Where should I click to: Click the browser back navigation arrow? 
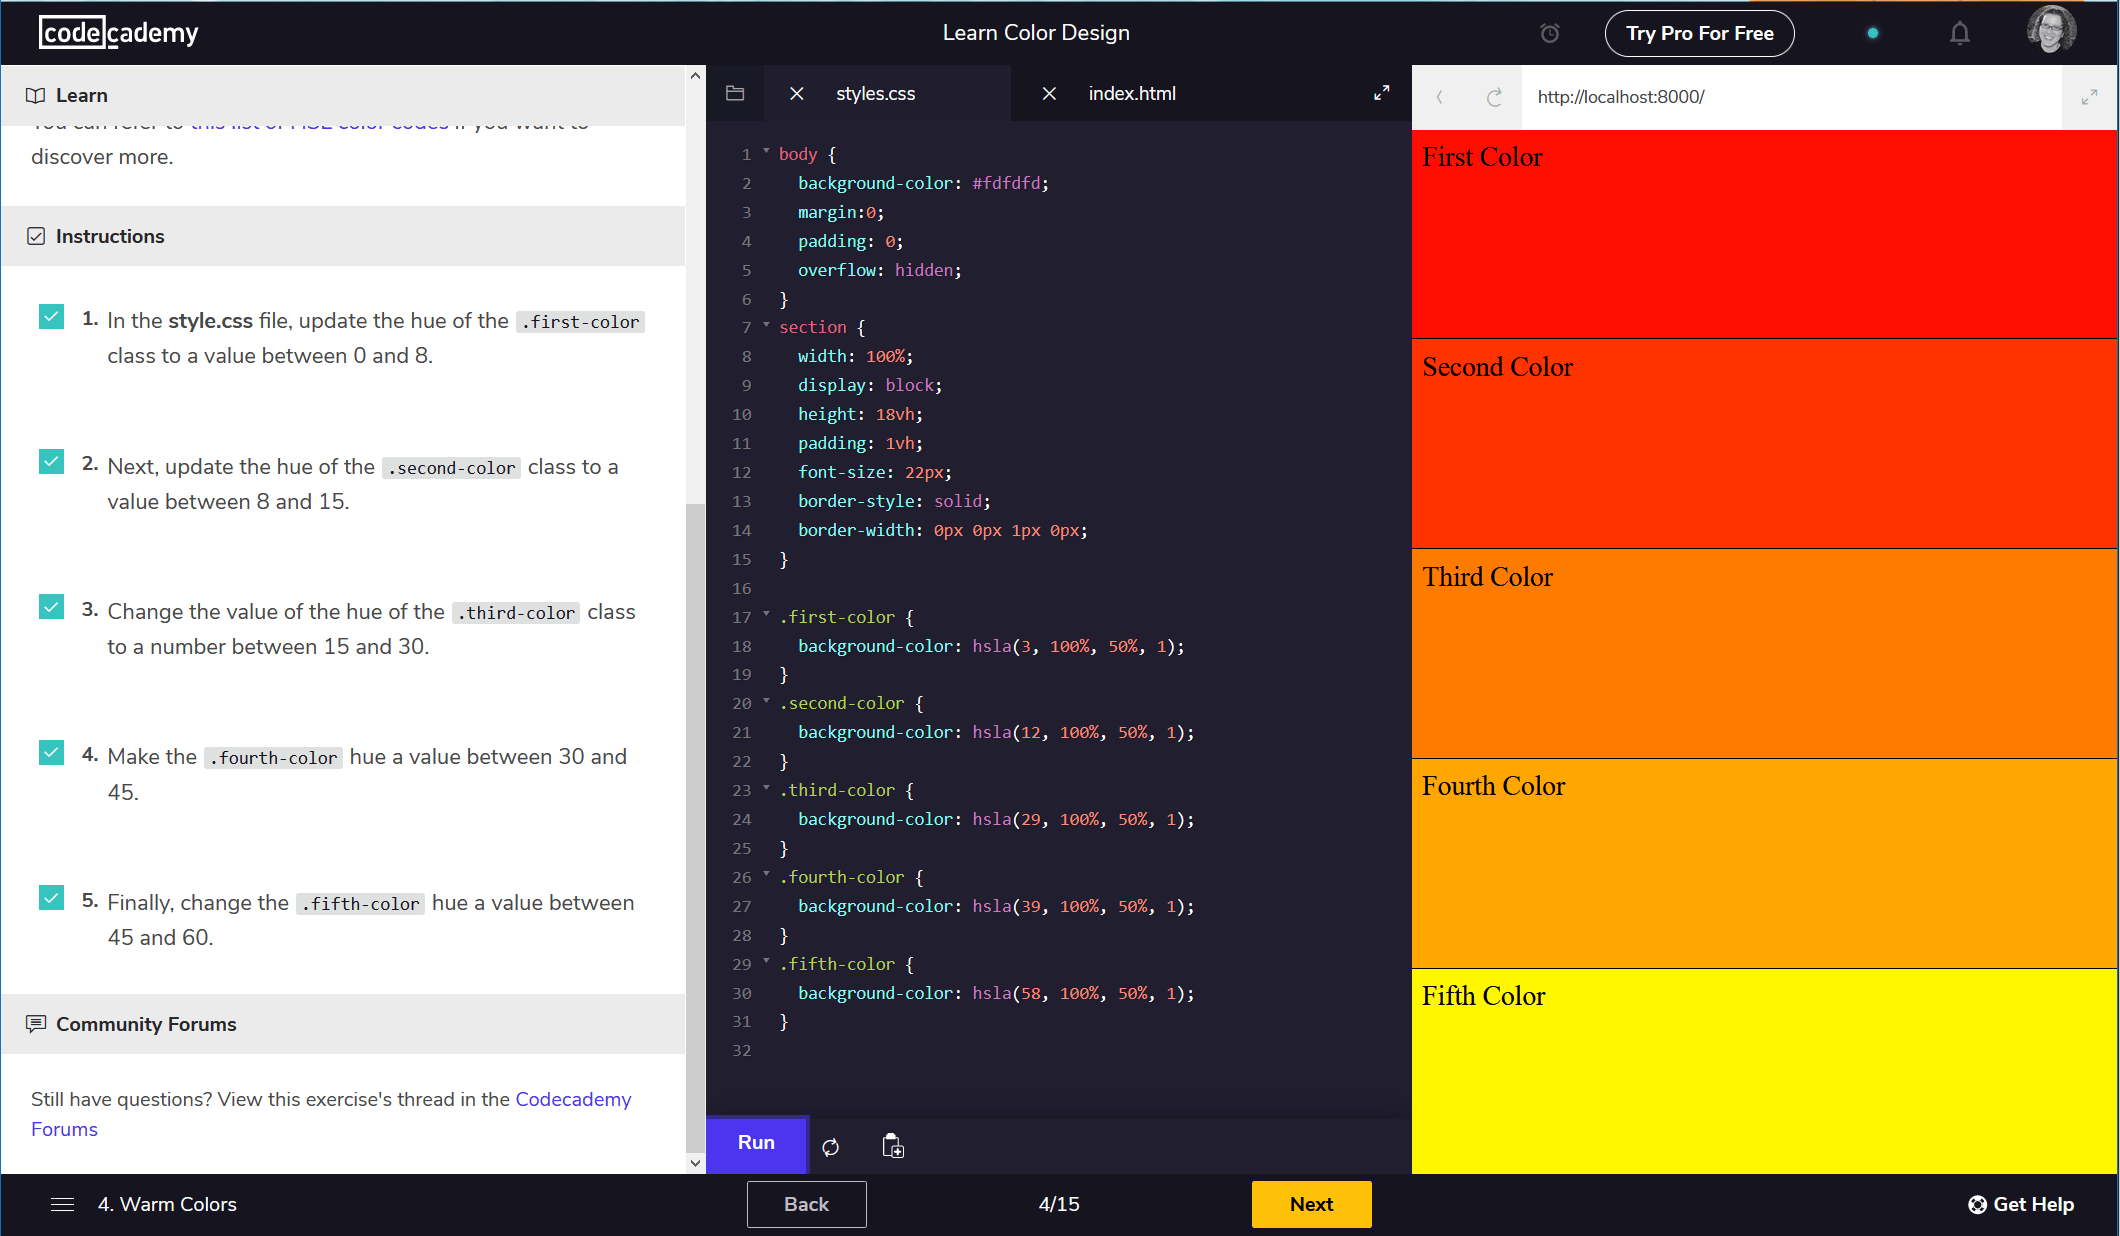click(x=1440, y=97)
